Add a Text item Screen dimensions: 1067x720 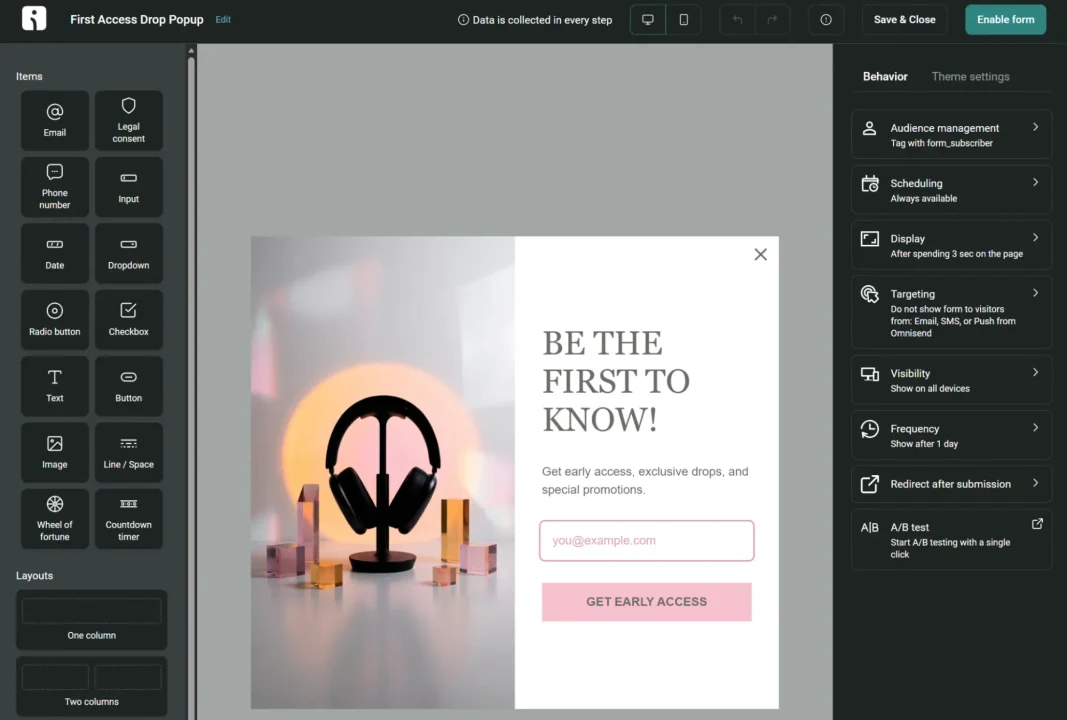click(55, 386)
